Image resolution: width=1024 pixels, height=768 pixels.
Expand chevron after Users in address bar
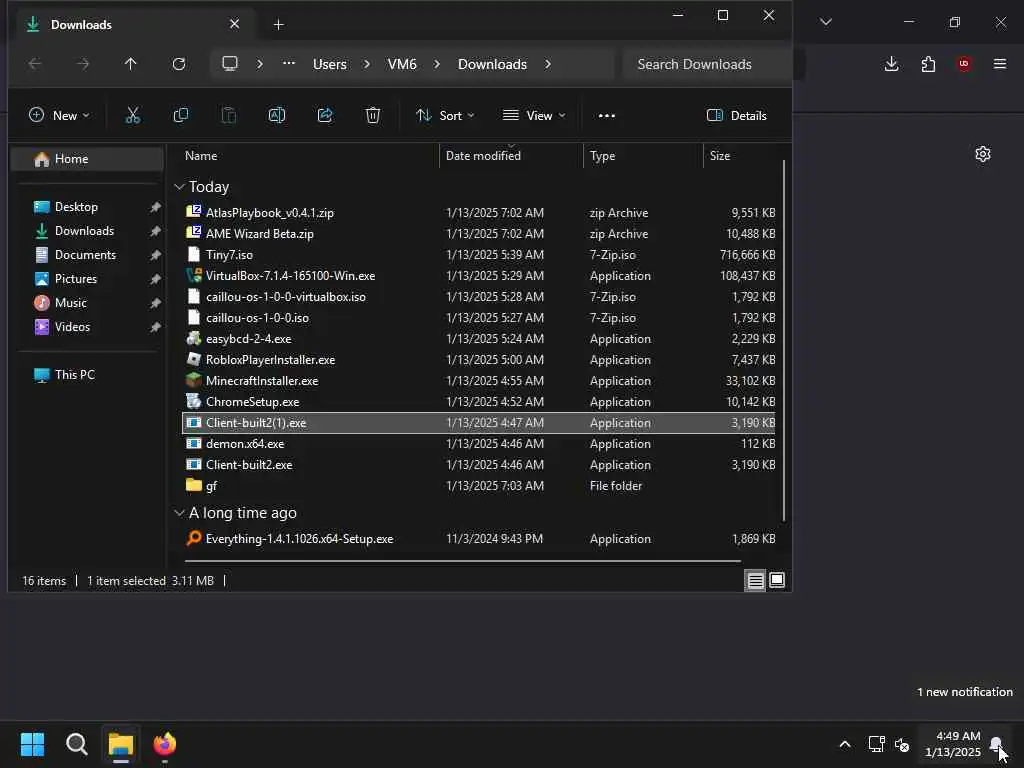coord(367,64)
